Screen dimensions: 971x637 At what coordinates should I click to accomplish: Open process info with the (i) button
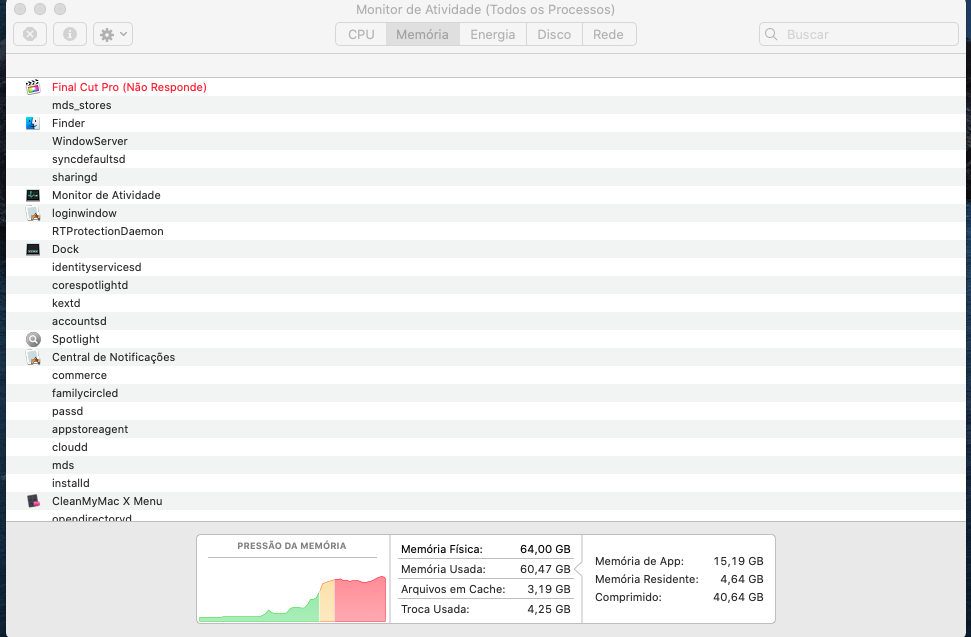(70, 34)
